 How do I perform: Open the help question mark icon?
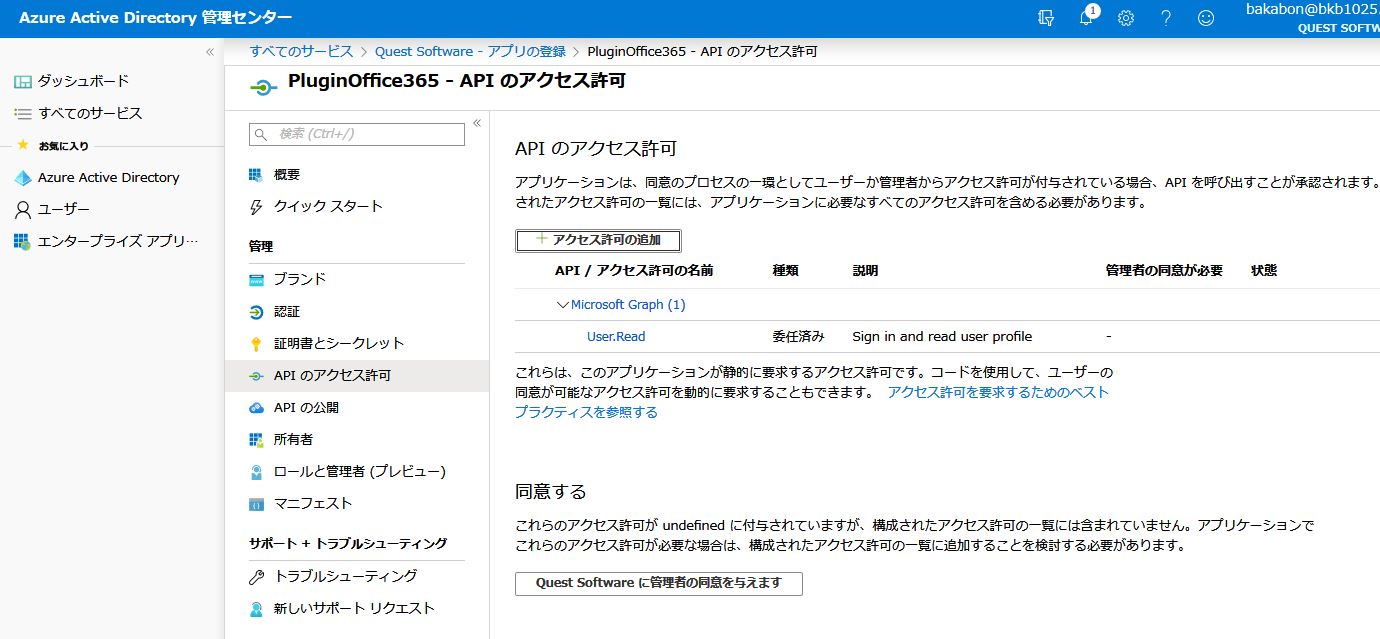click(1166, 18)
